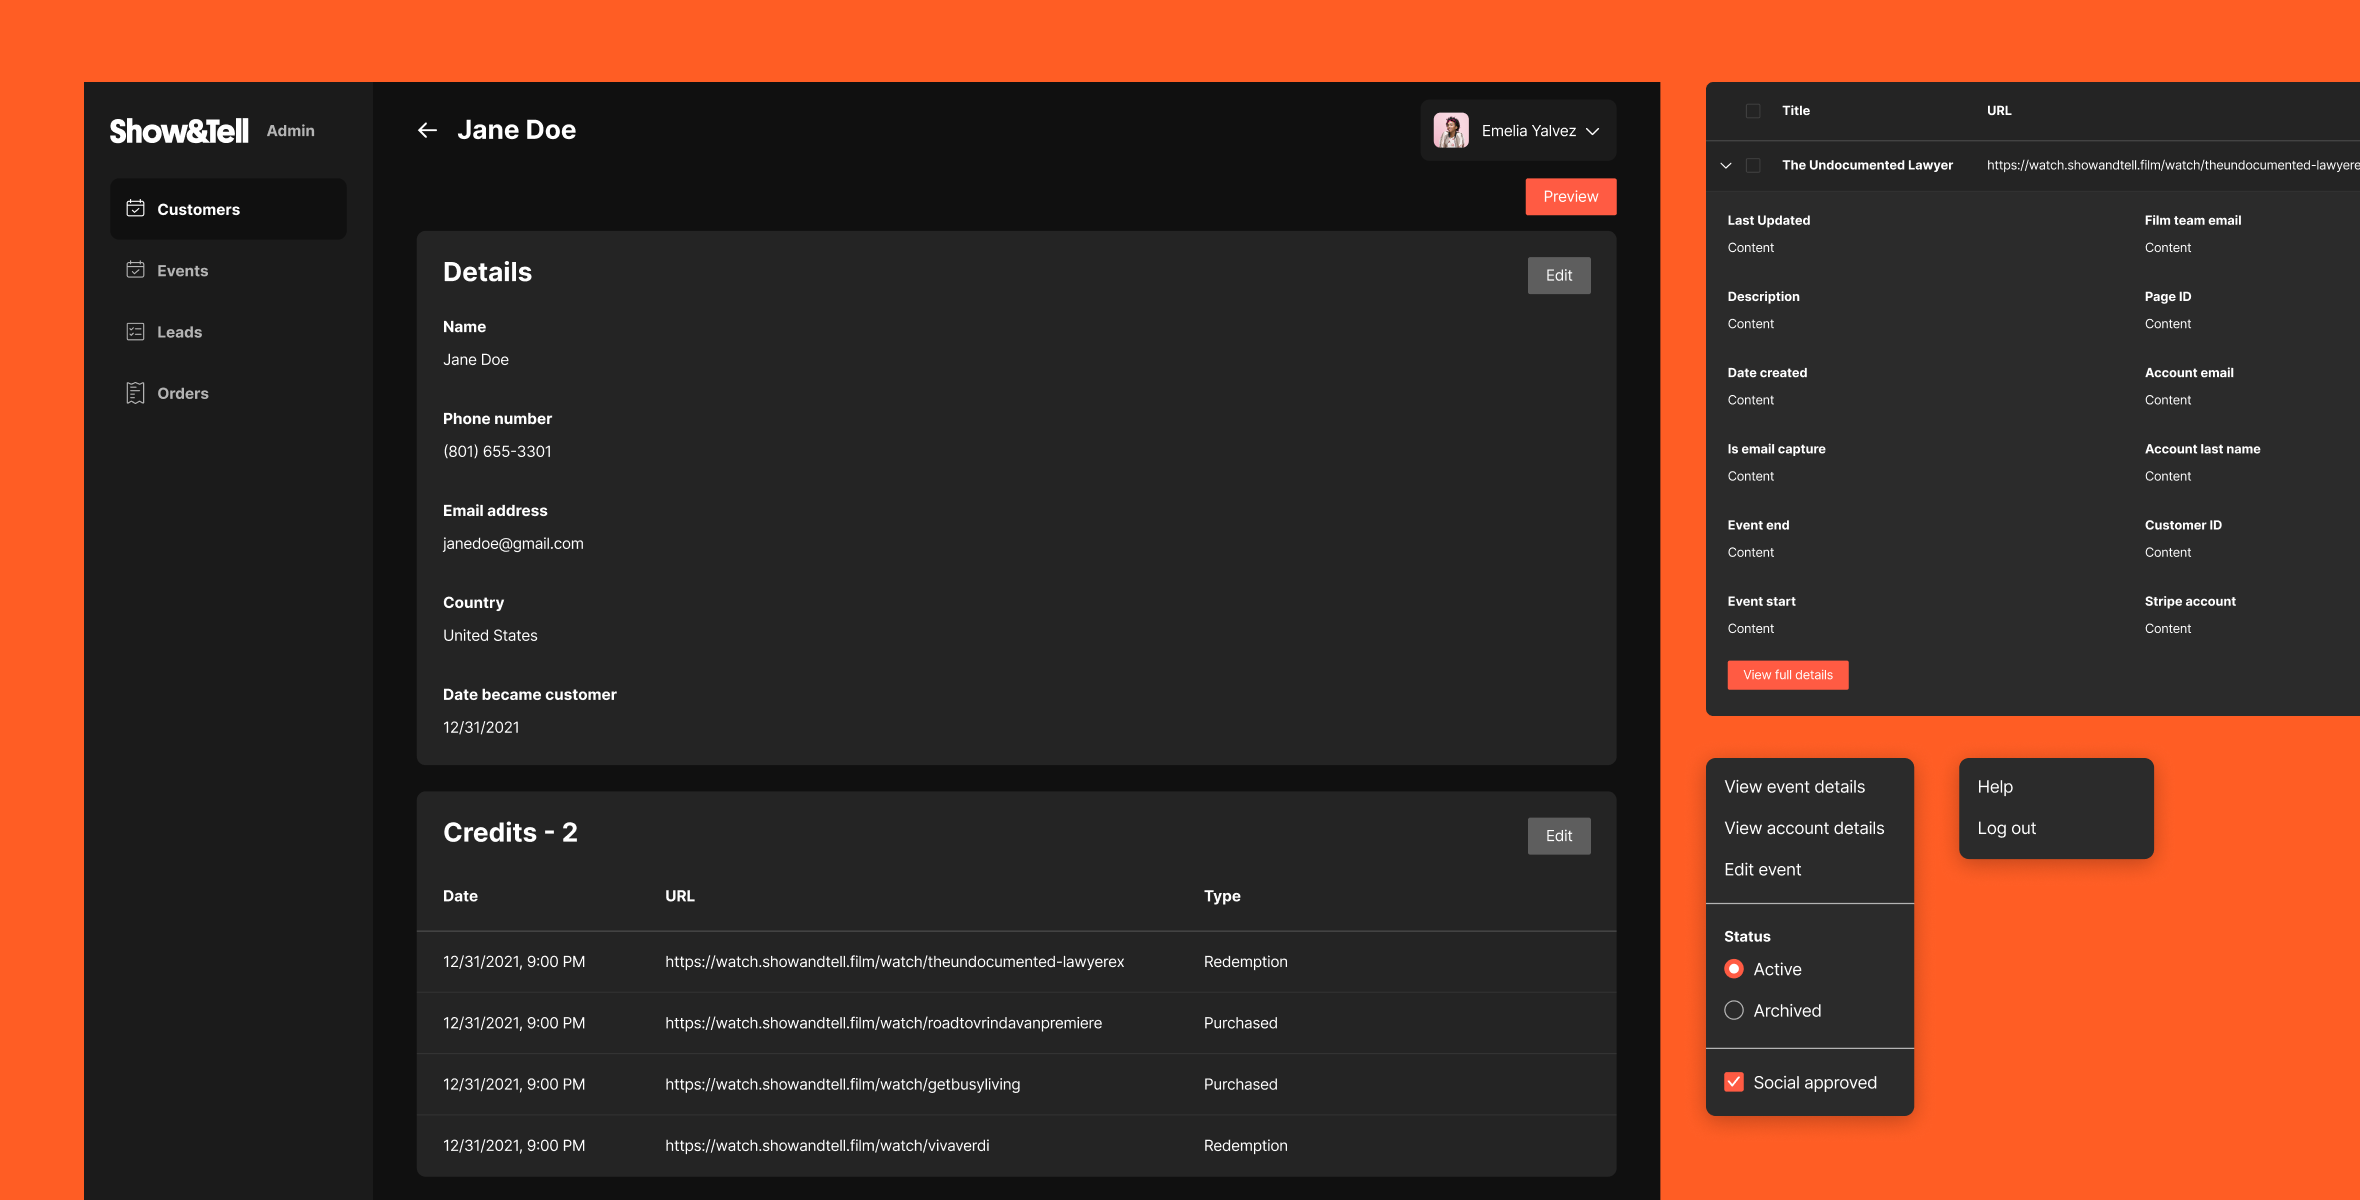Select the Archived status radio button

click(1734, 1010)
